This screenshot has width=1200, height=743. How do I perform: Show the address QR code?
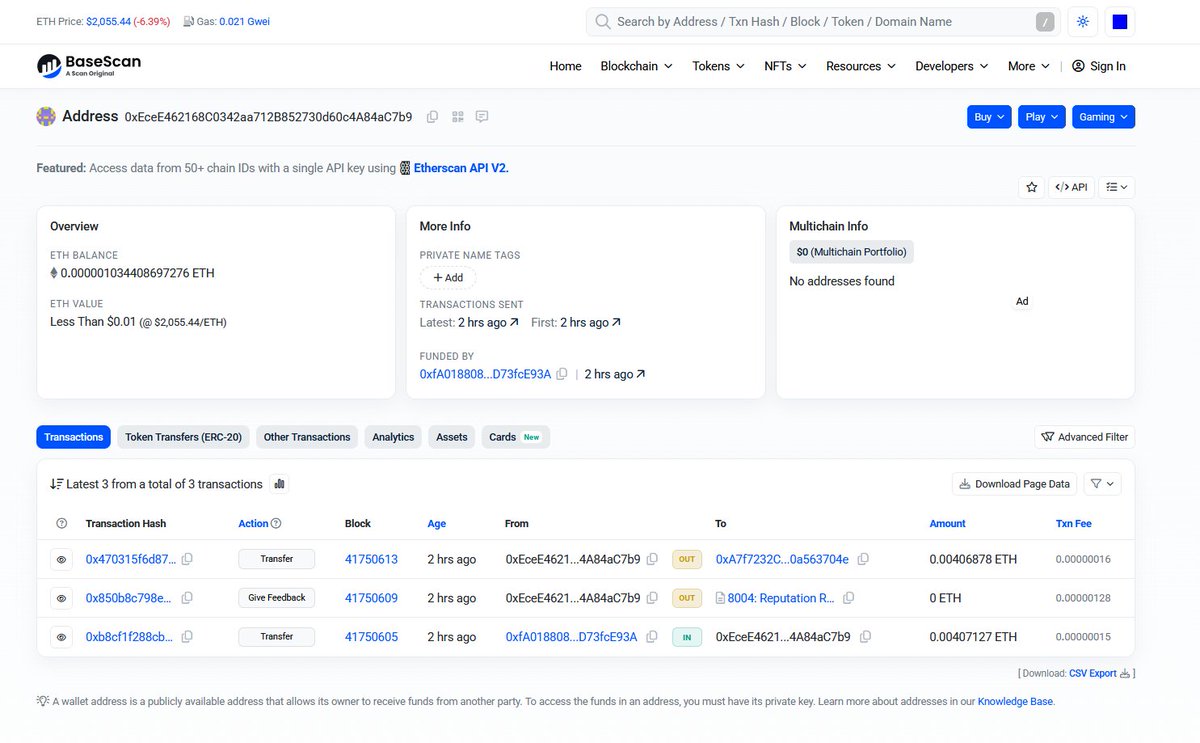click(x=458, y=117)
